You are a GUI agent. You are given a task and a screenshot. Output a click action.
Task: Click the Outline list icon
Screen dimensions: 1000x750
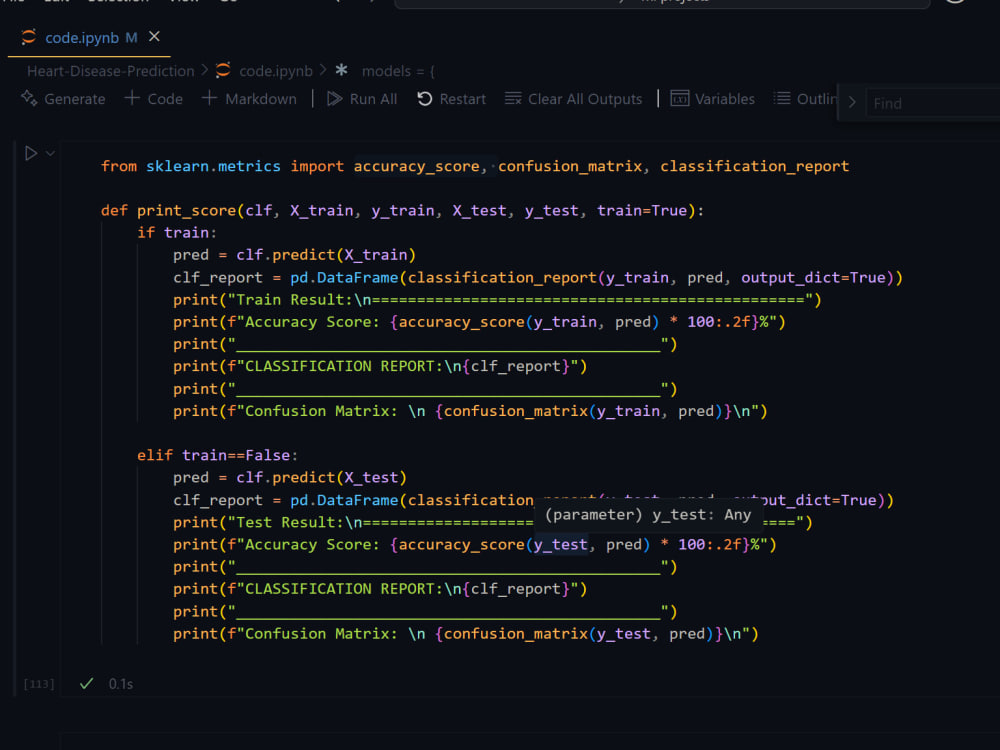click(x=782, y=99)
